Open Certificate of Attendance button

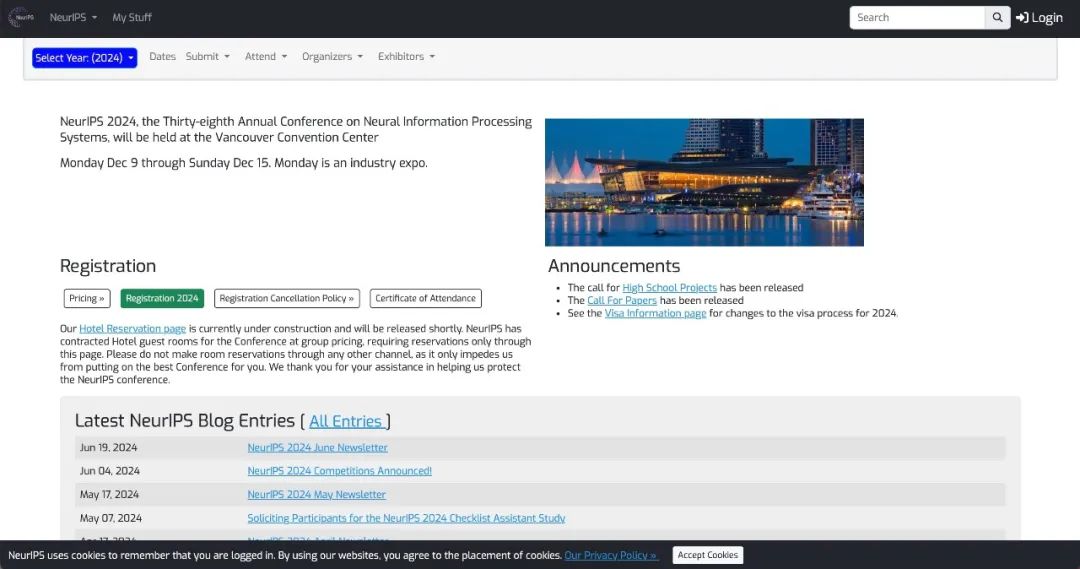coord(426,298)
